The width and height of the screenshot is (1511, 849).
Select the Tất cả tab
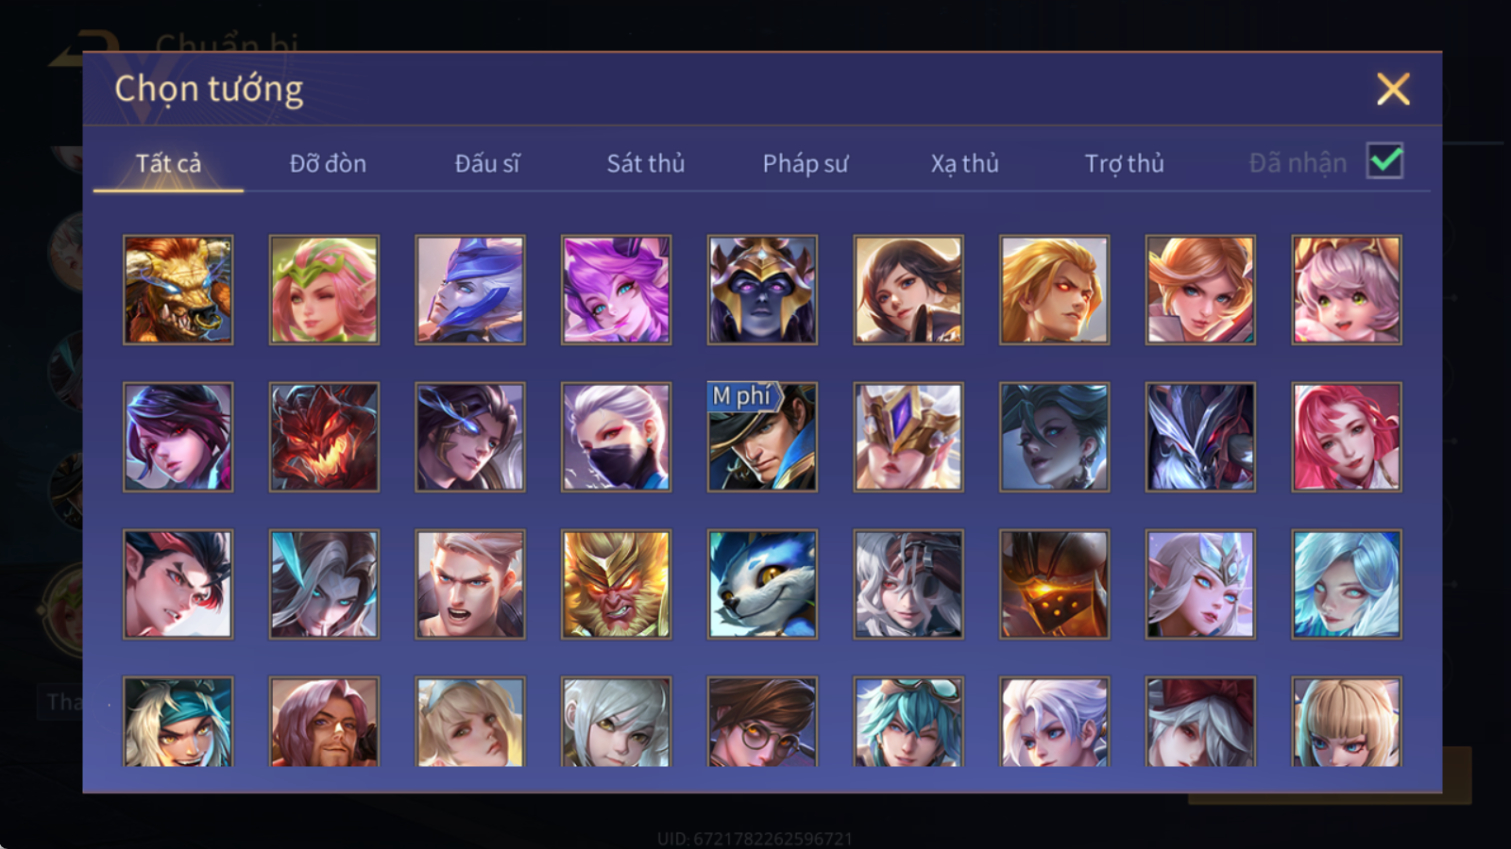tap(168, 163)
